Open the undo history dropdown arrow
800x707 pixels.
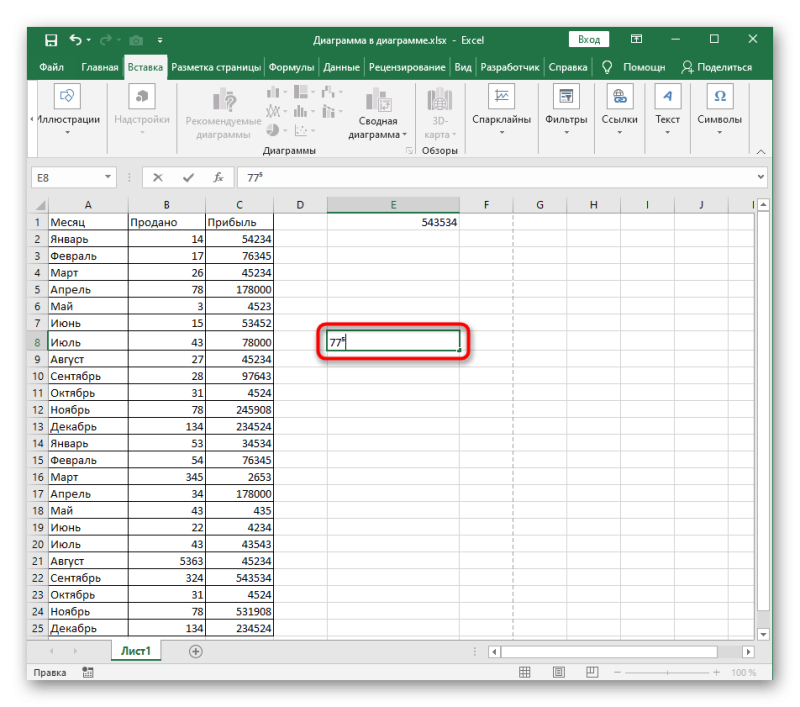(89, 40)
